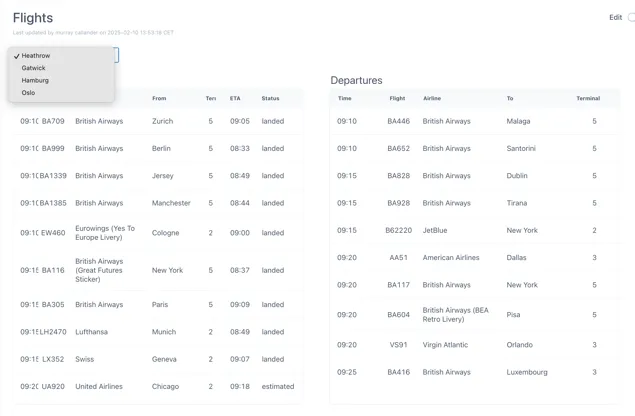
Task: Select arrival flight BA1385
Action: [x=53, y=203]
